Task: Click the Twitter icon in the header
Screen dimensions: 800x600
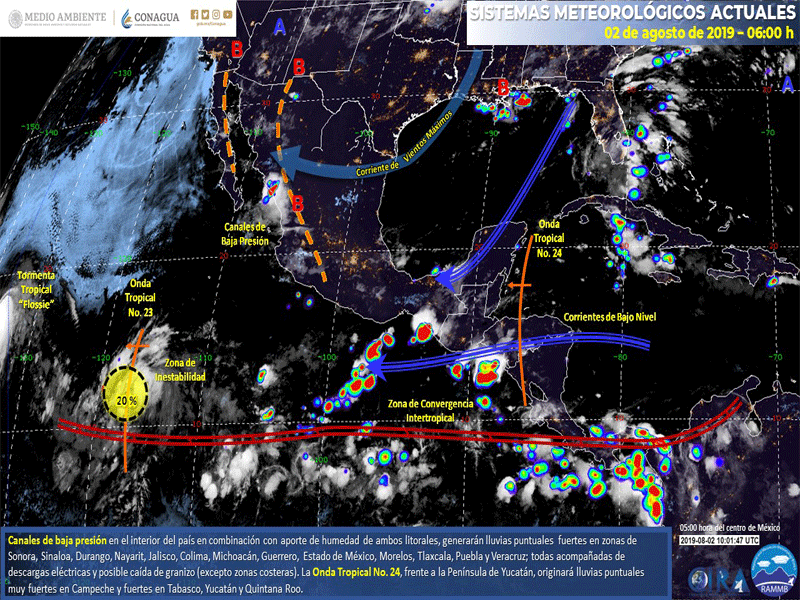Action: pos(205,13)
